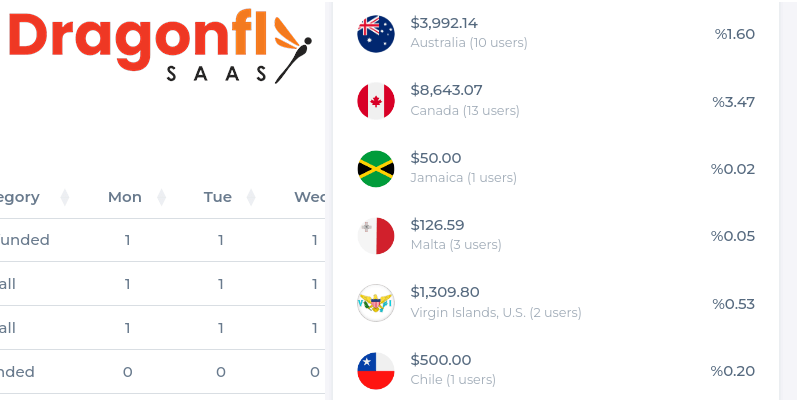800x400 pixels.
Task: Click the $1,309.80 Virgin Islands amount
Action: coord(445,292)
